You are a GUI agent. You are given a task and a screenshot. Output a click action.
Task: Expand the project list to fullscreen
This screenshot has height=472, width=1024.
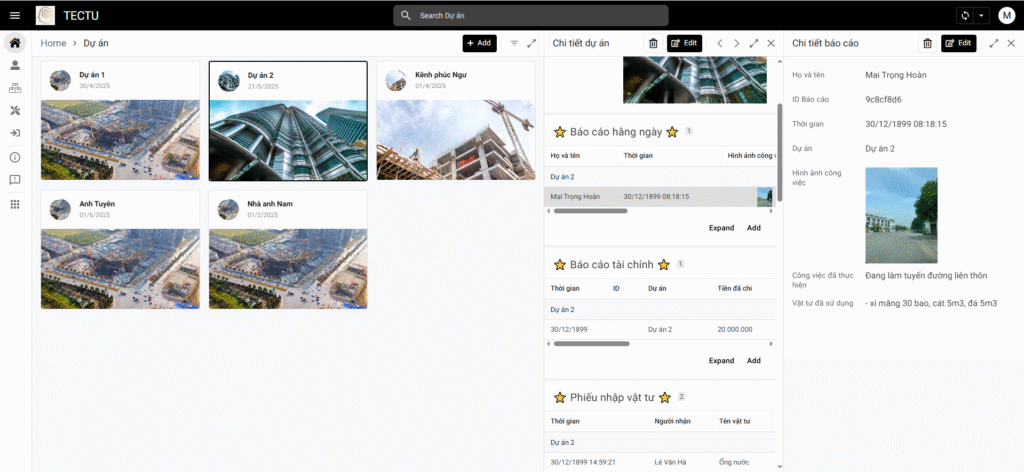point(532,43)
